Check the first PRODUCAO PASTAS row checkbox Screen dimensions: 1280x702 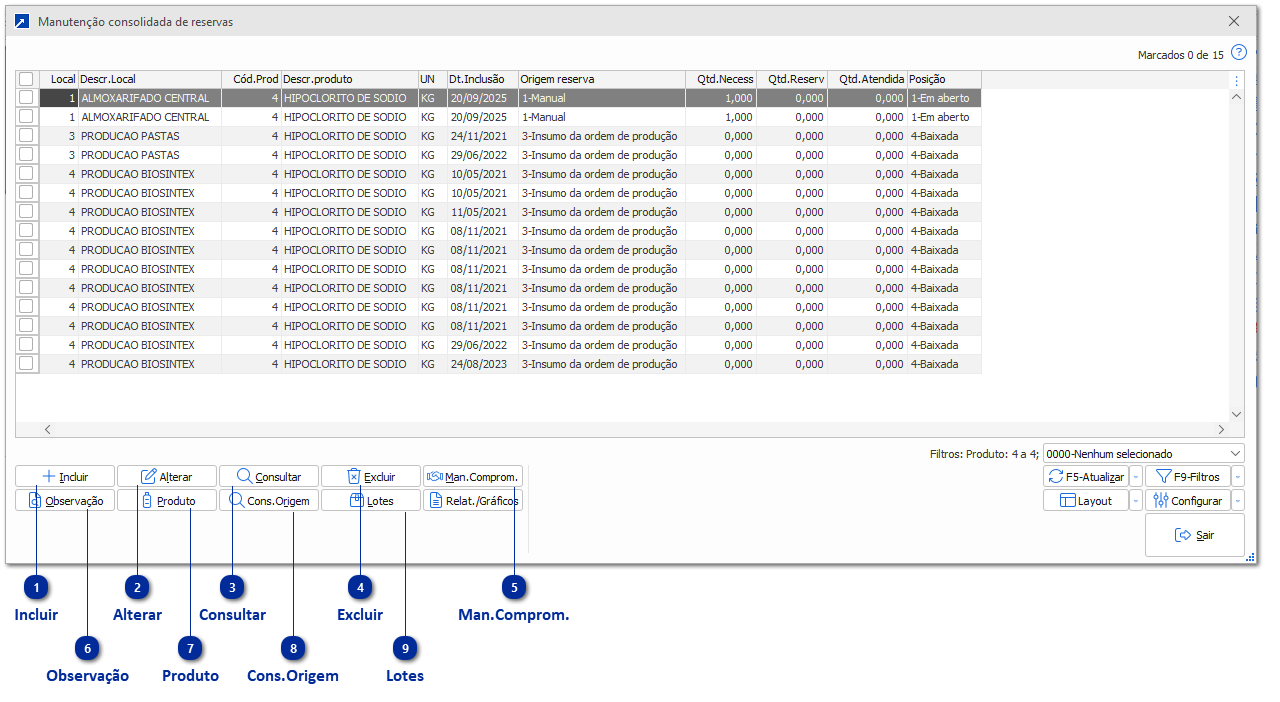[x=26, y=136]
